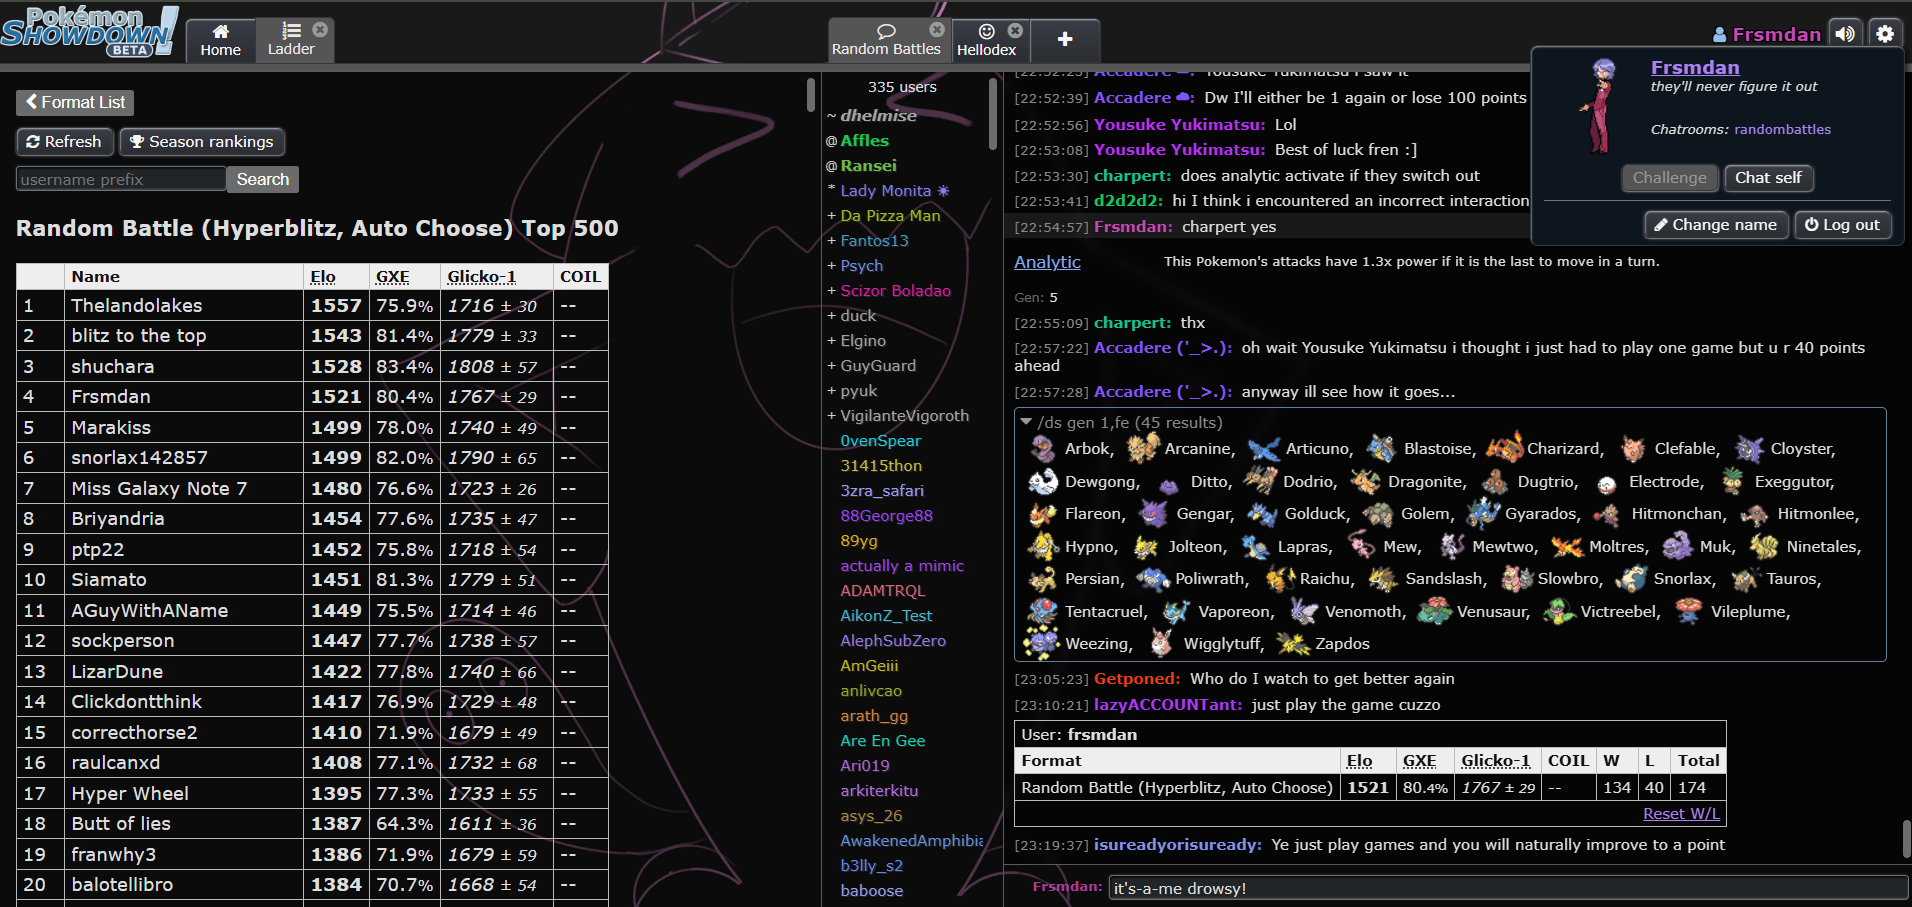Close the Helldex tab

(1015, 31)
